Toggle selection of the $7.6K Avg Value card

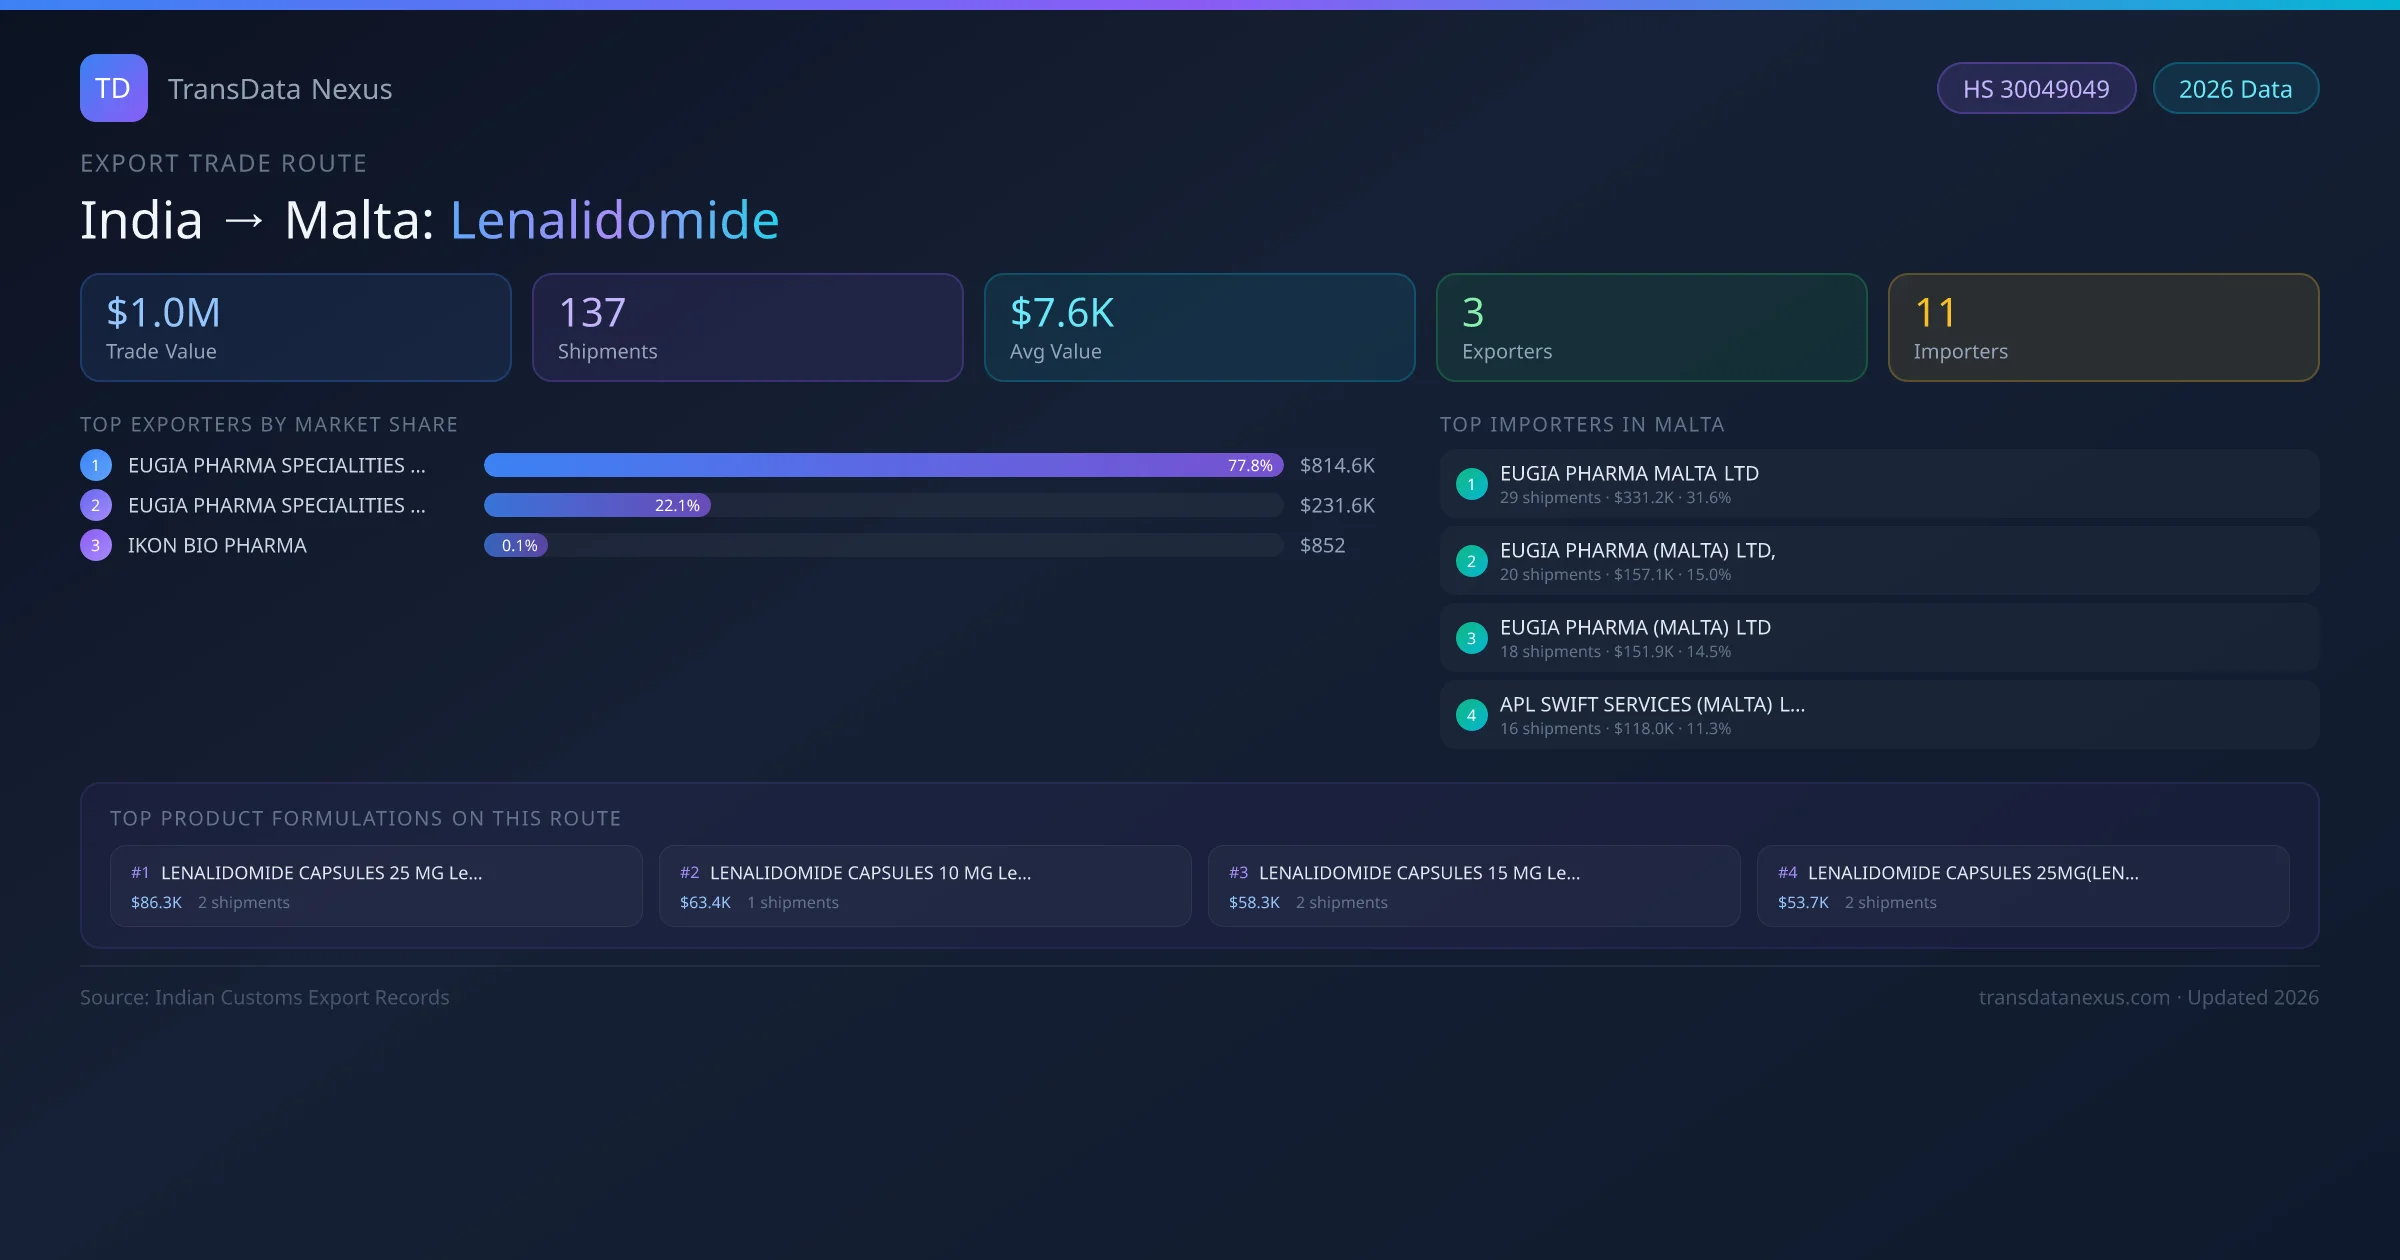[x=1200, y=327]
